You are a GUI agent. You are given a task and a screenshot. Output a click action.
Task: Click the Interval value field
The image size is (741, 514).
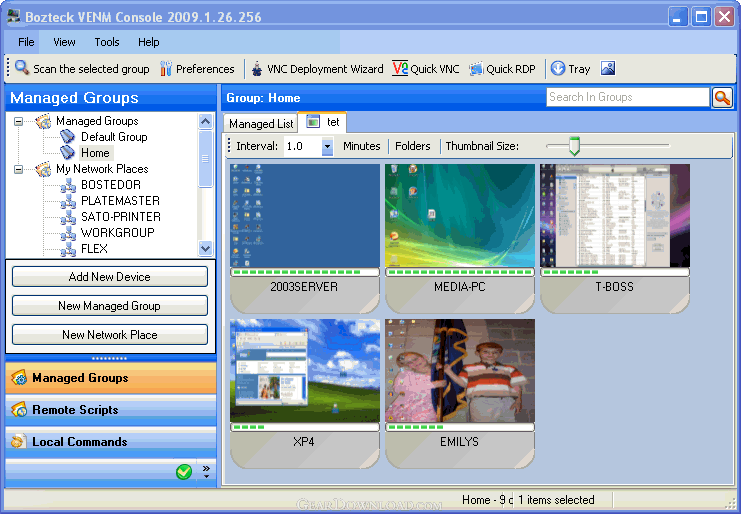click(x=303, y=146)
